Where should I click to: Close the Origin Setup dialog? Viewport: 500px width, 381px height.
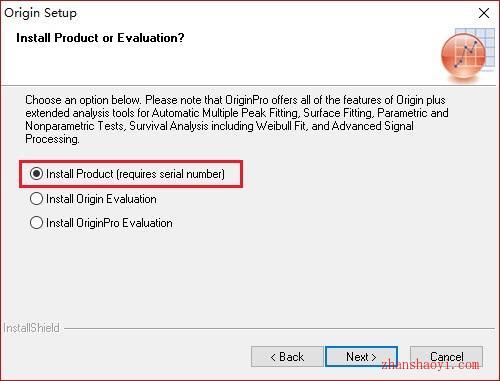[484, 13]
